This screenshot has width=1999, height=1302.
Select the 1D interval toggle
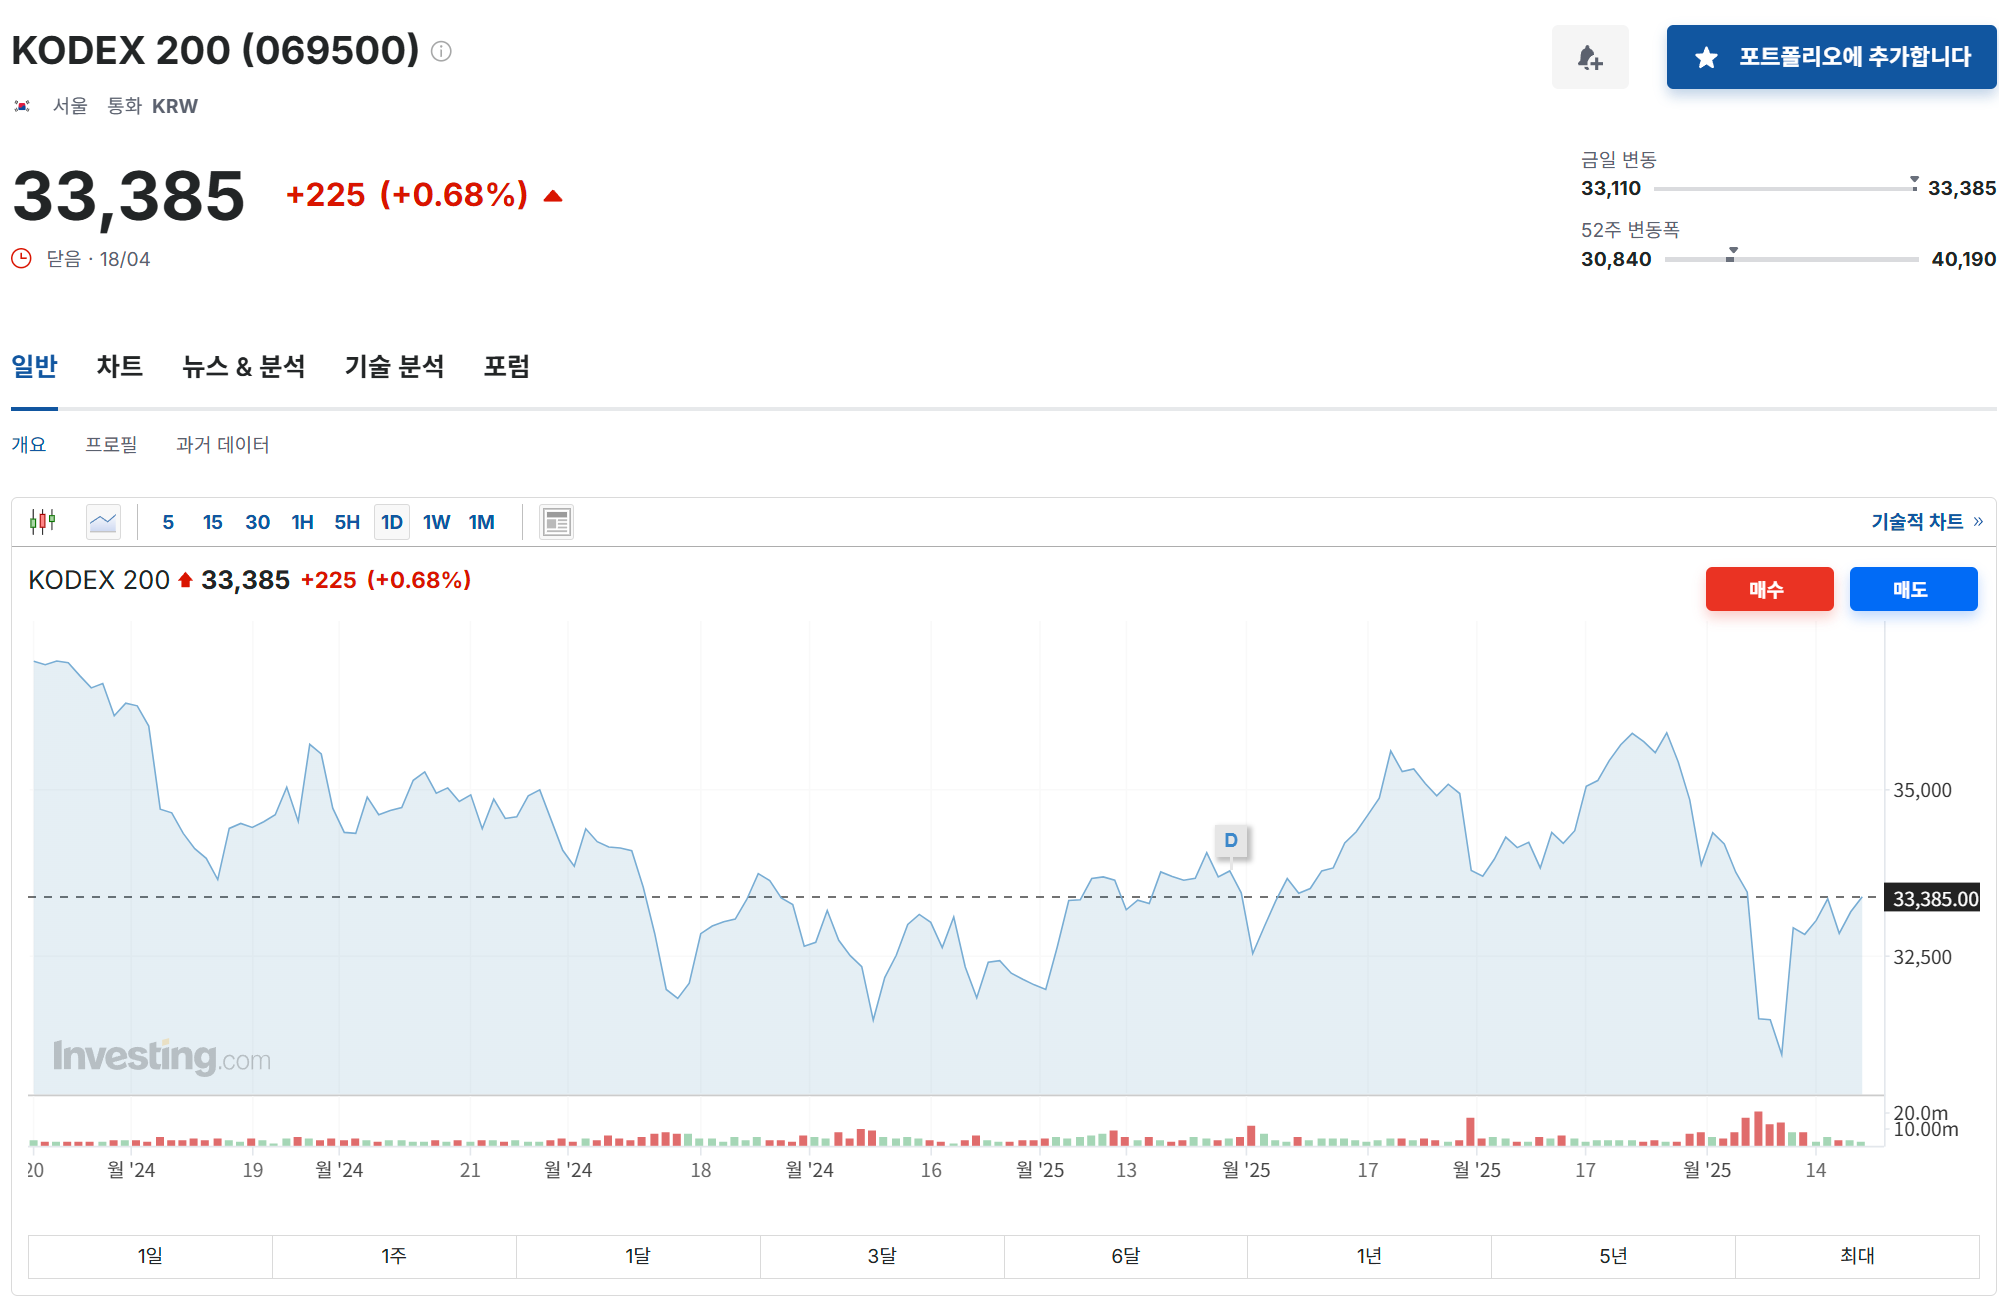(391, 522)
